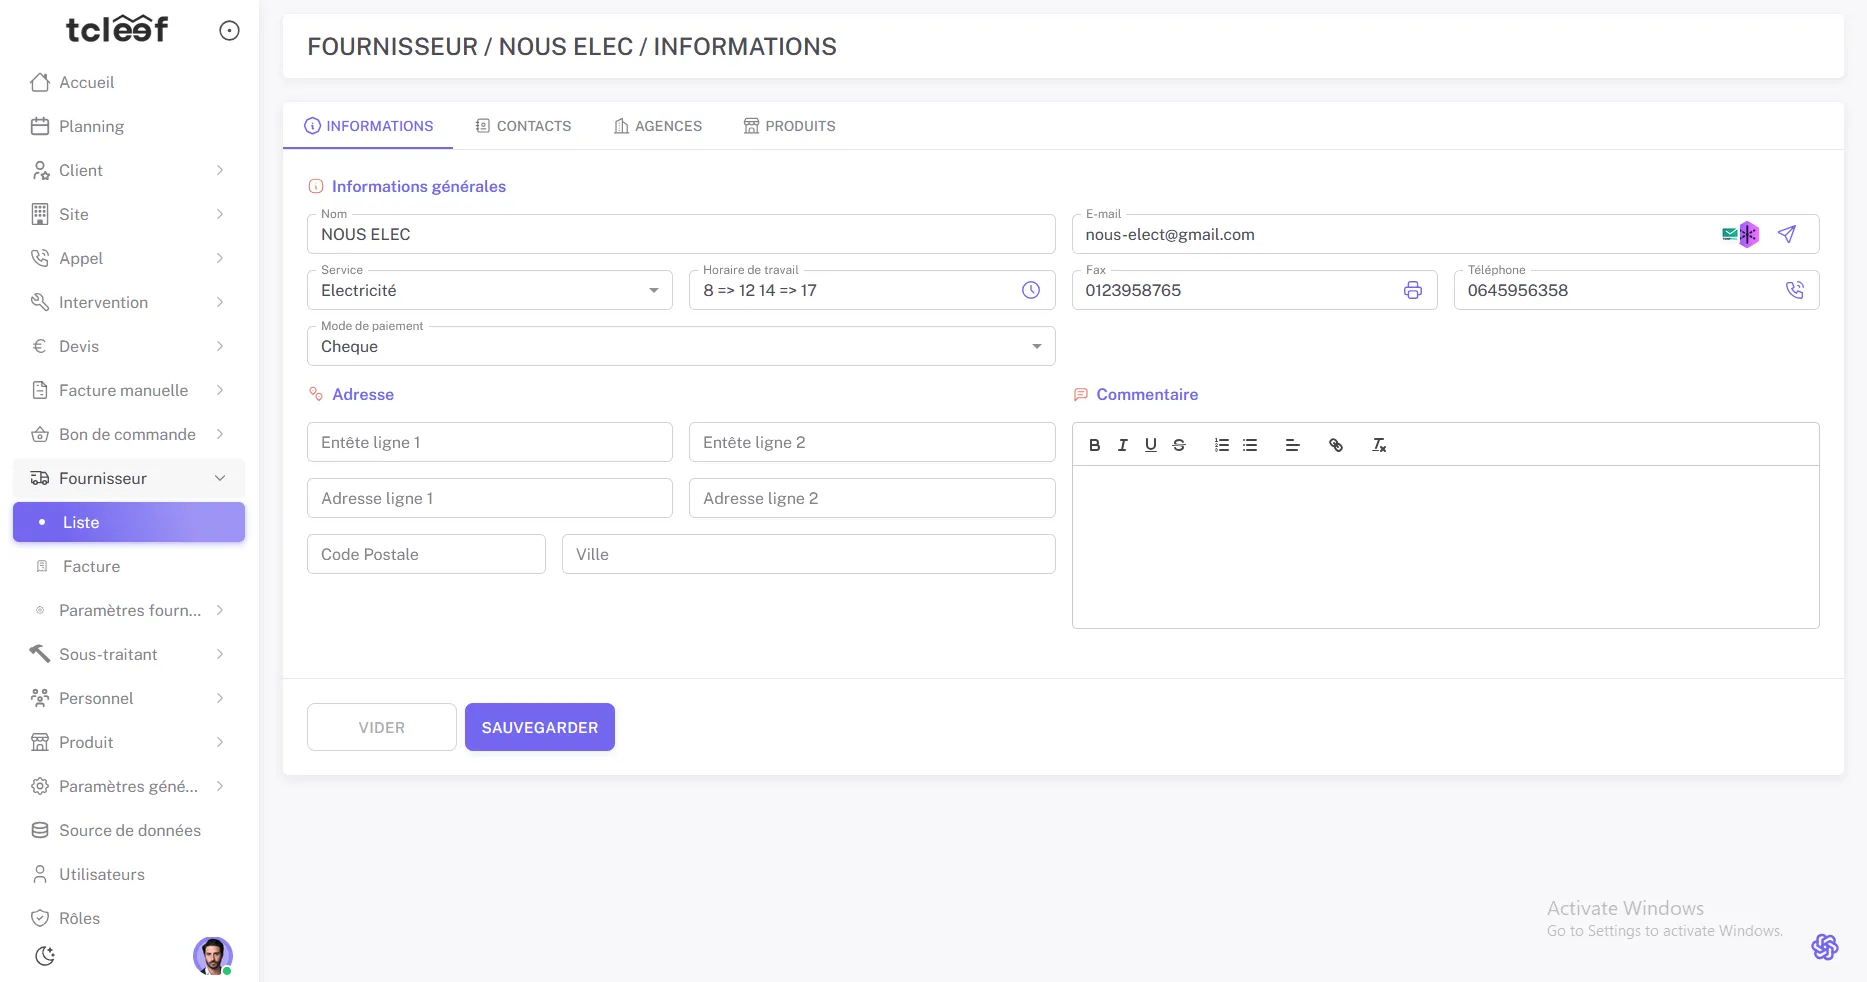Toggle dark mode with the moon icon
This screenshot has height=982, width=1867.
coord(45,956)
